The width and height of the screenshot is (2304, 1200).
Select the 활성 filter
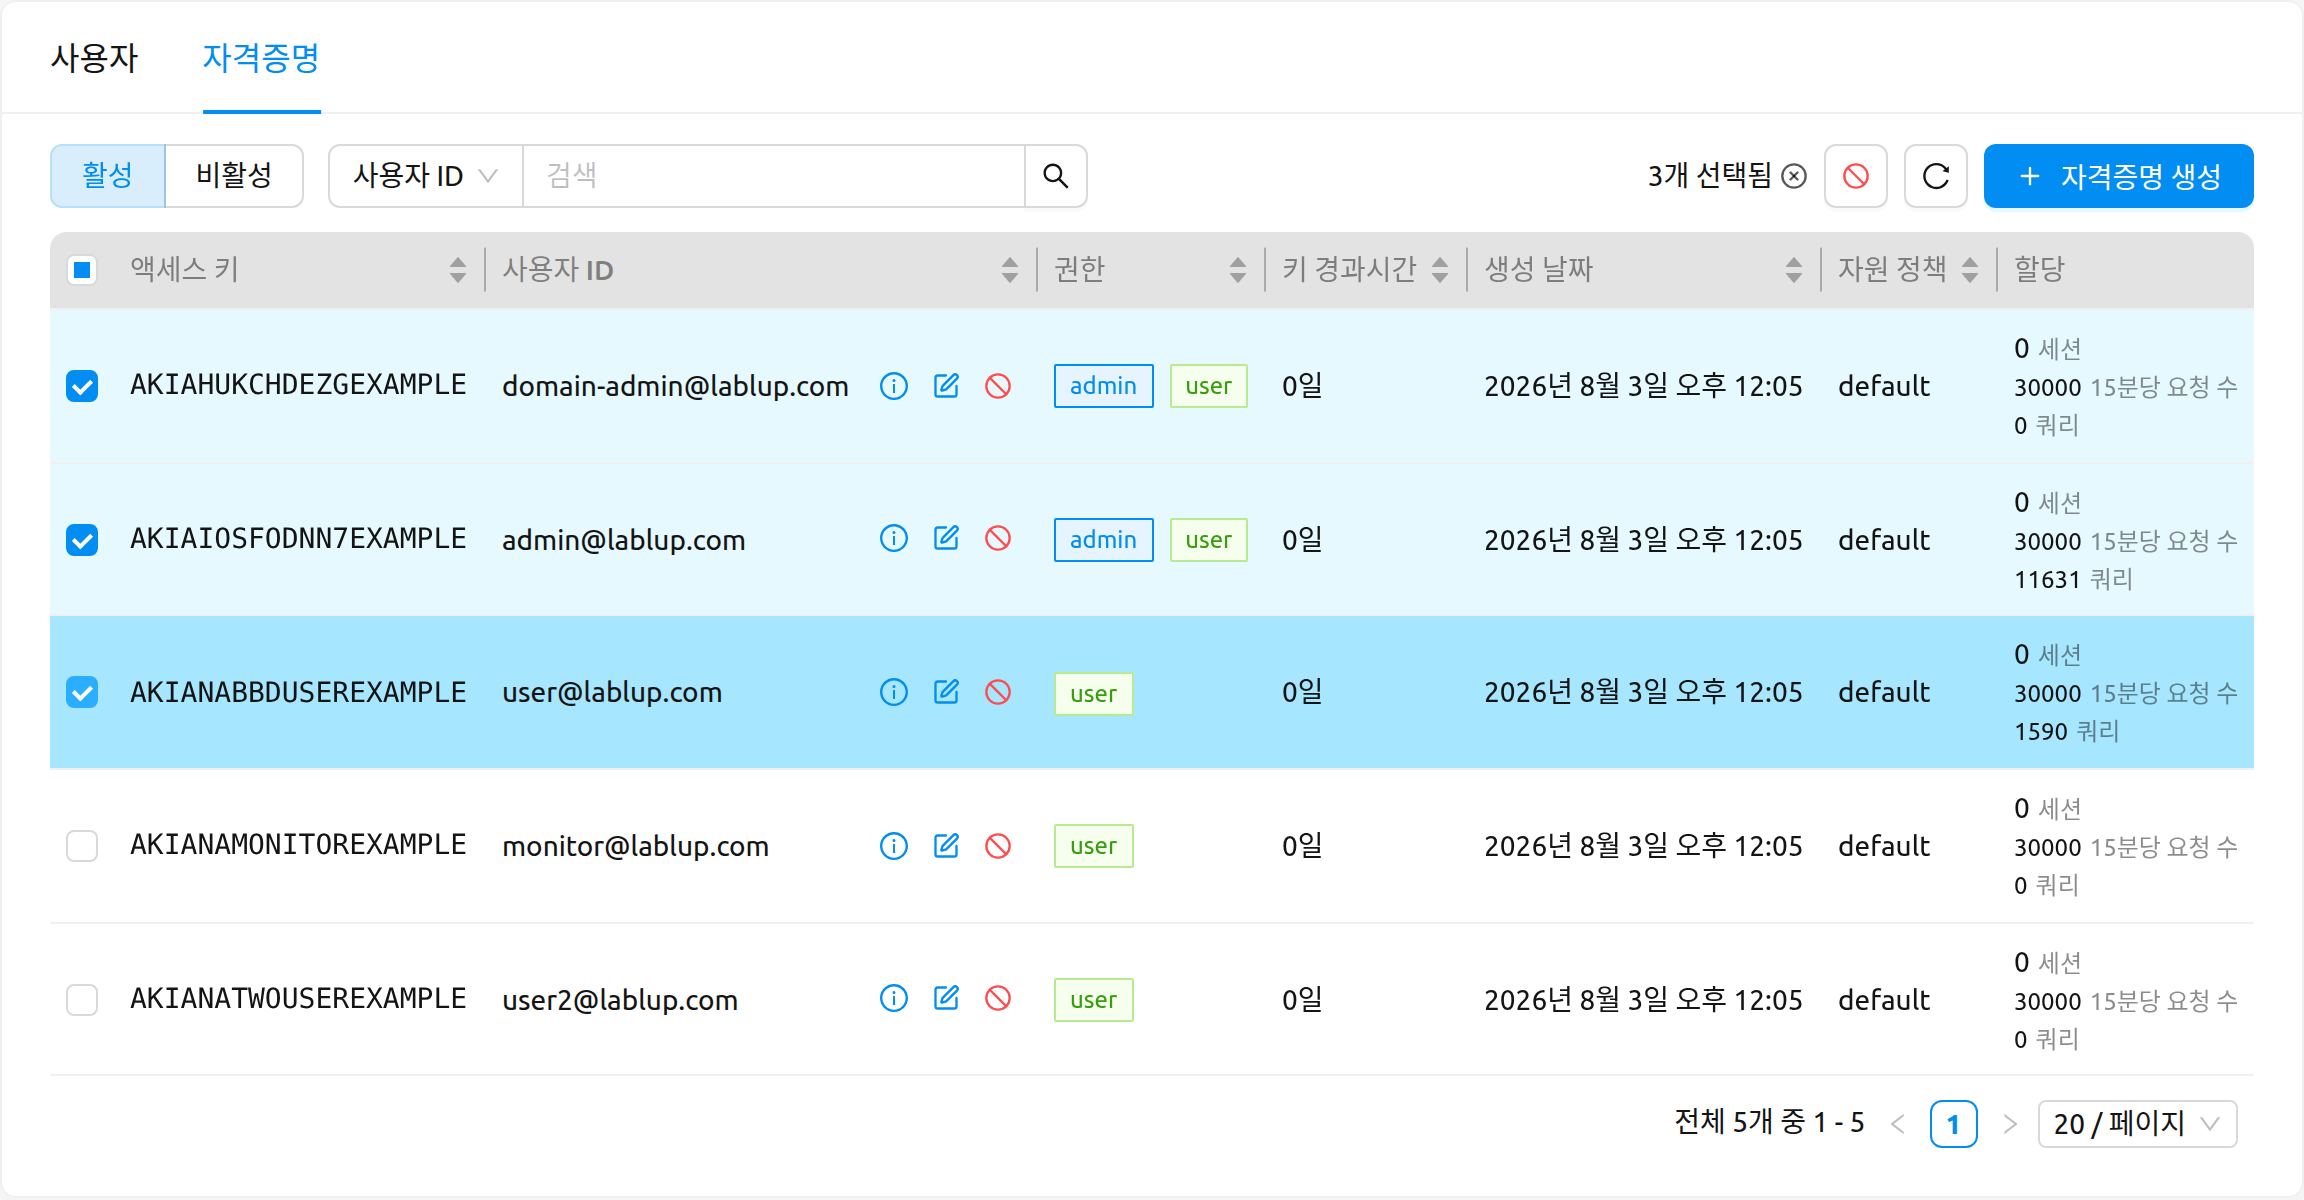108,176
